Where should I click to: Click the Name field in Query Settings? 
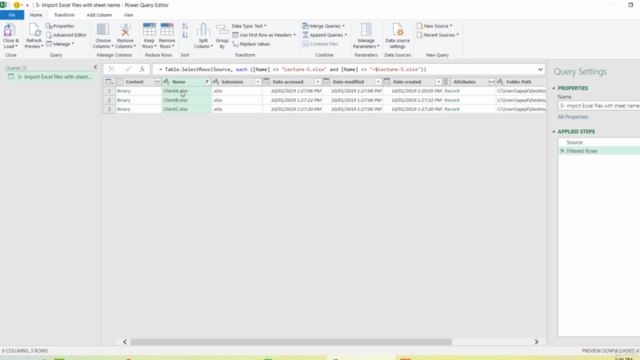(x=599, y=106)
